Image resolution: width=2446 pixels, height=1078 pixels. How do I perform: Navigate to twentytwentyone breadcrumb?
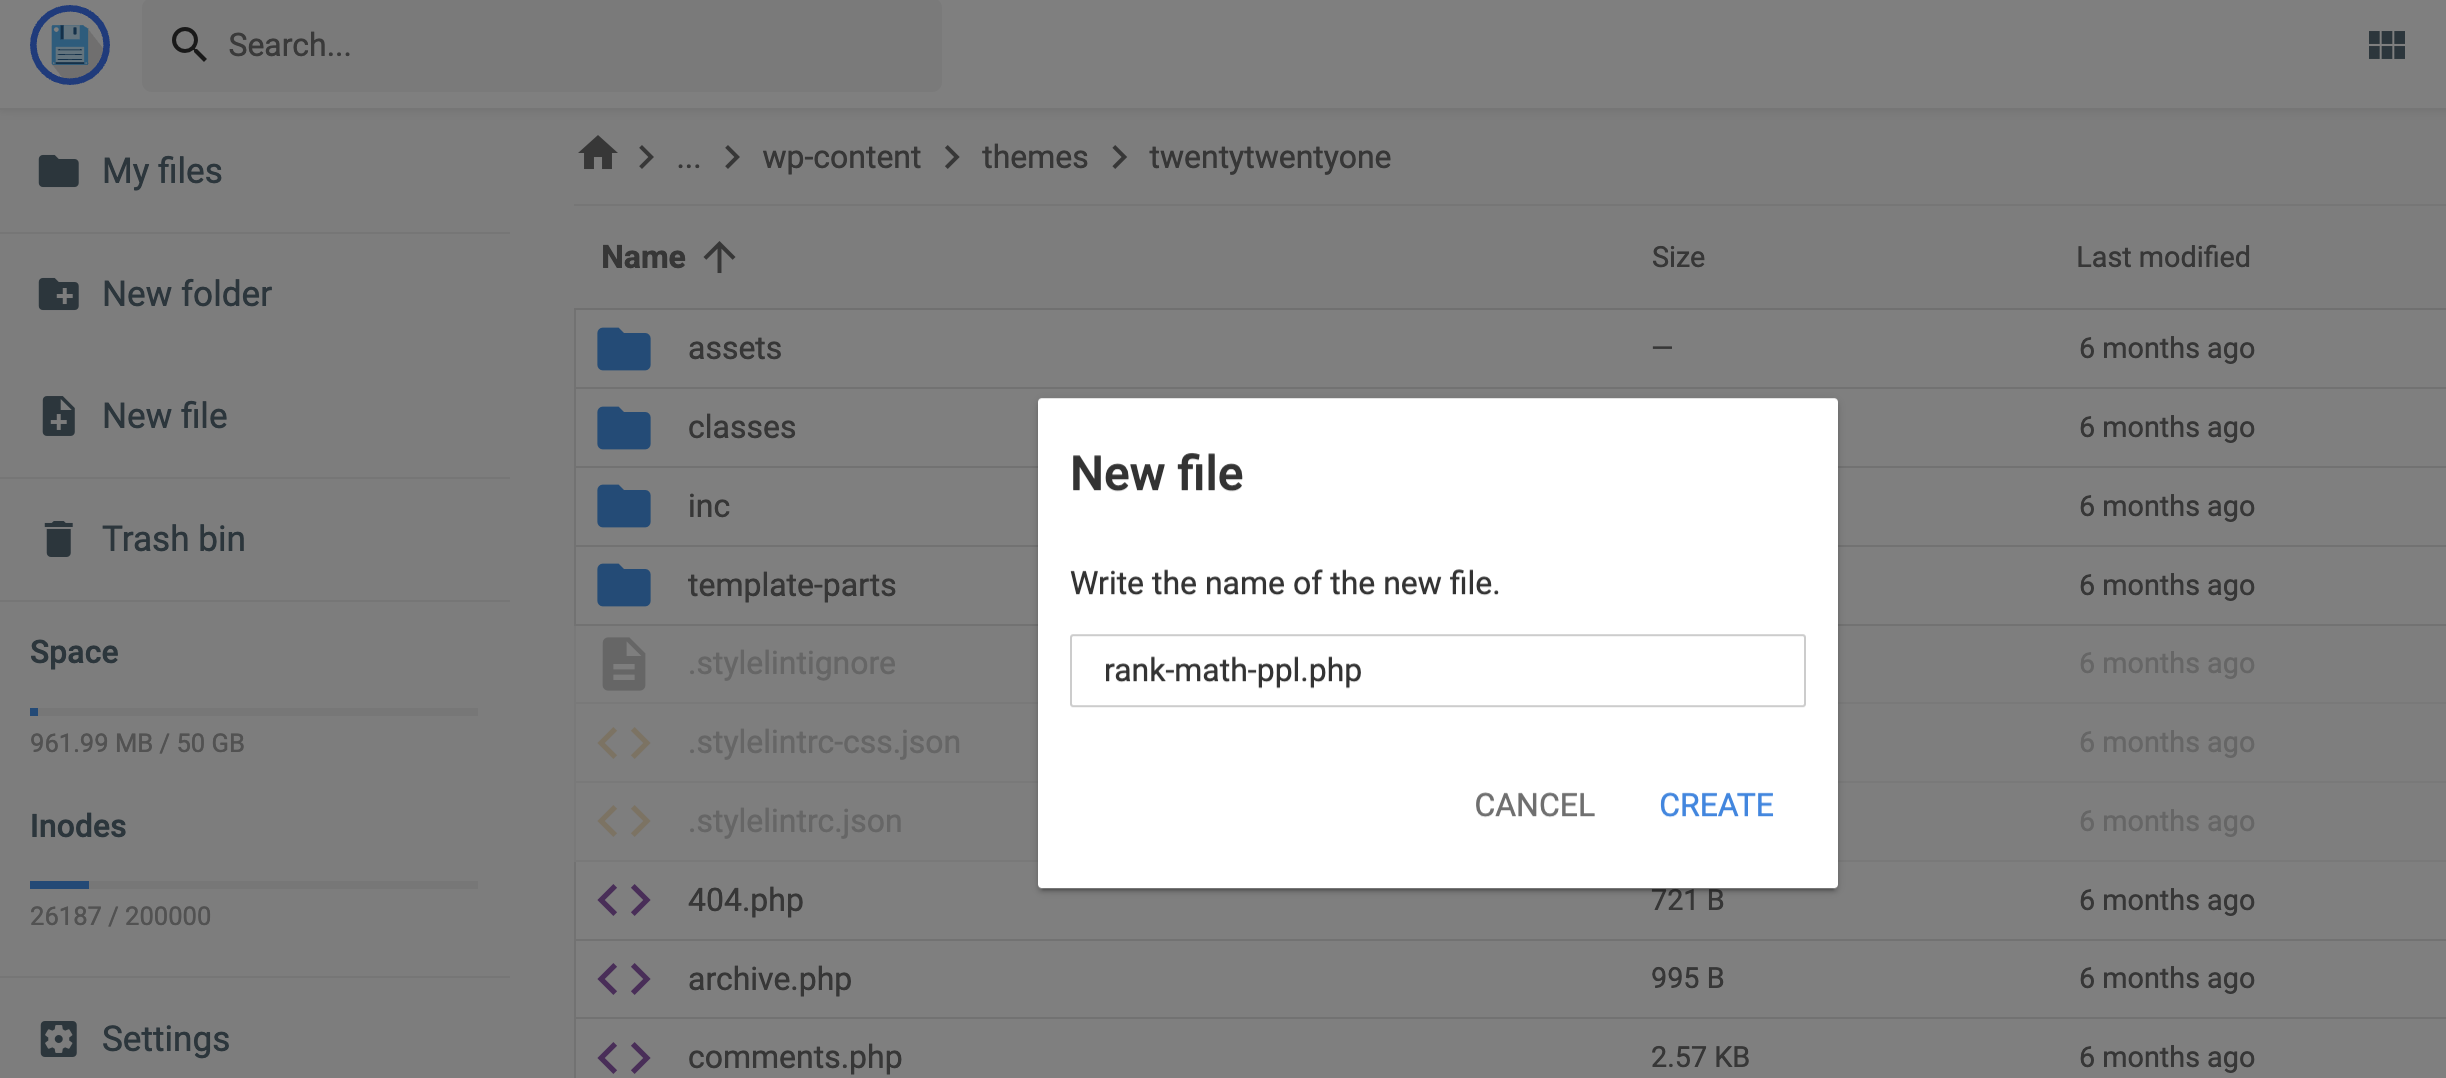(1269, 157)
